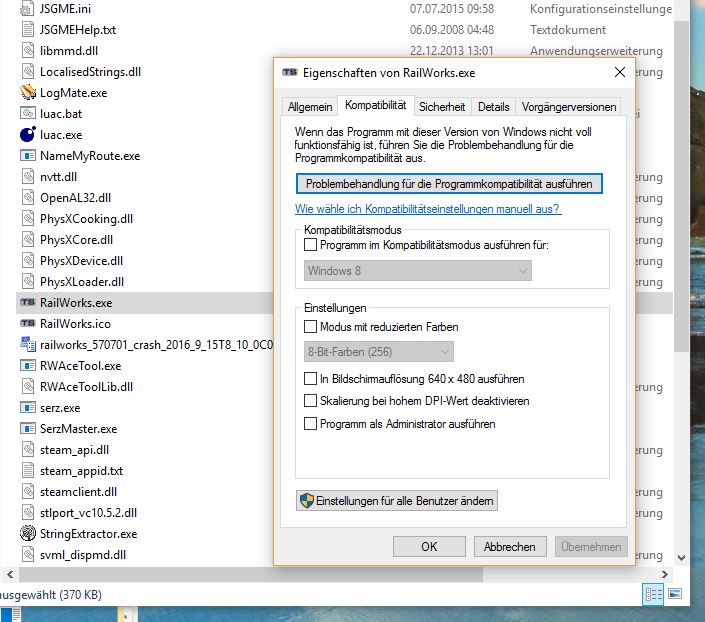Click the RWAceTool.exe icon

[27, 365]
